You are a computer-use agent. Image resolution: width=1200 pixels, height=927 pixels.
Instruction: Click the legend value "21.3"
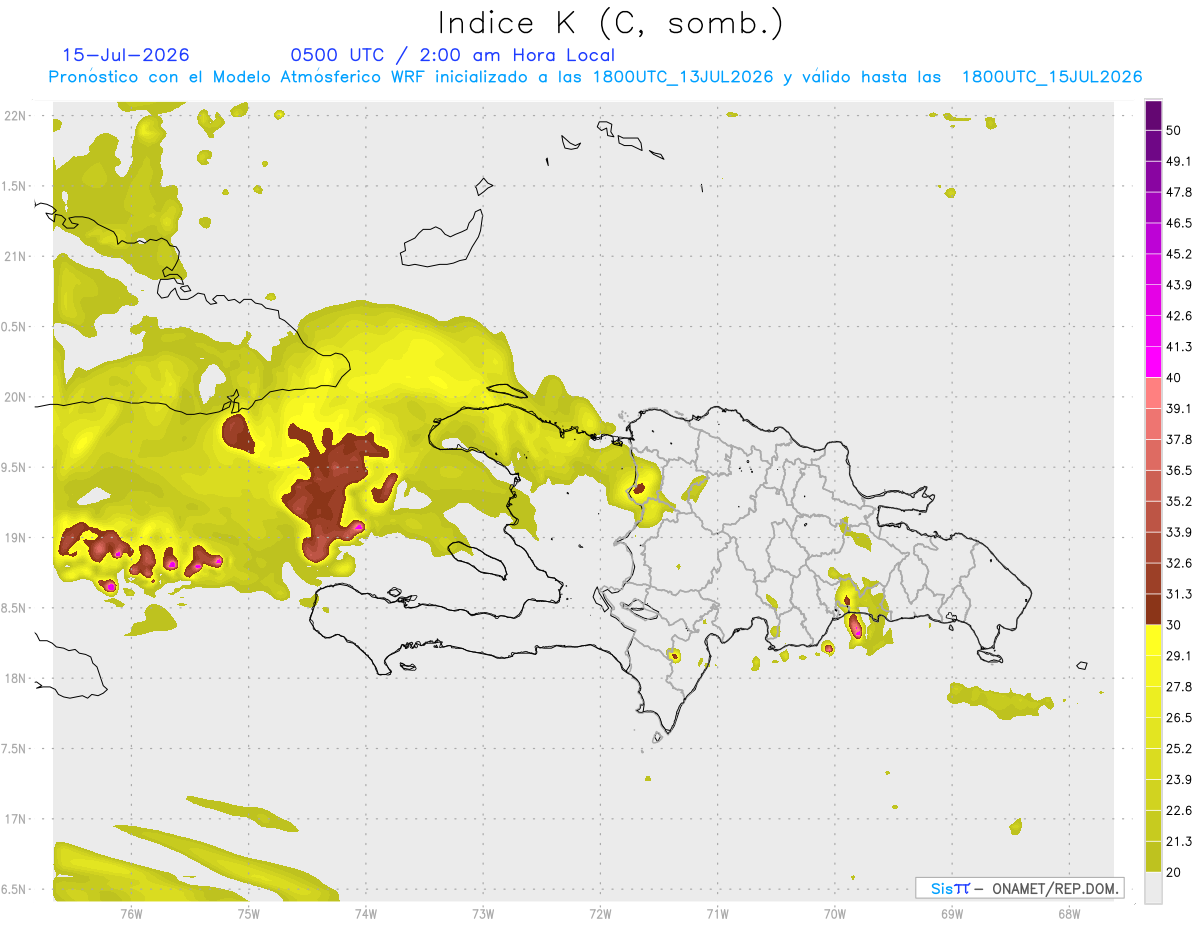[1180, 841]
